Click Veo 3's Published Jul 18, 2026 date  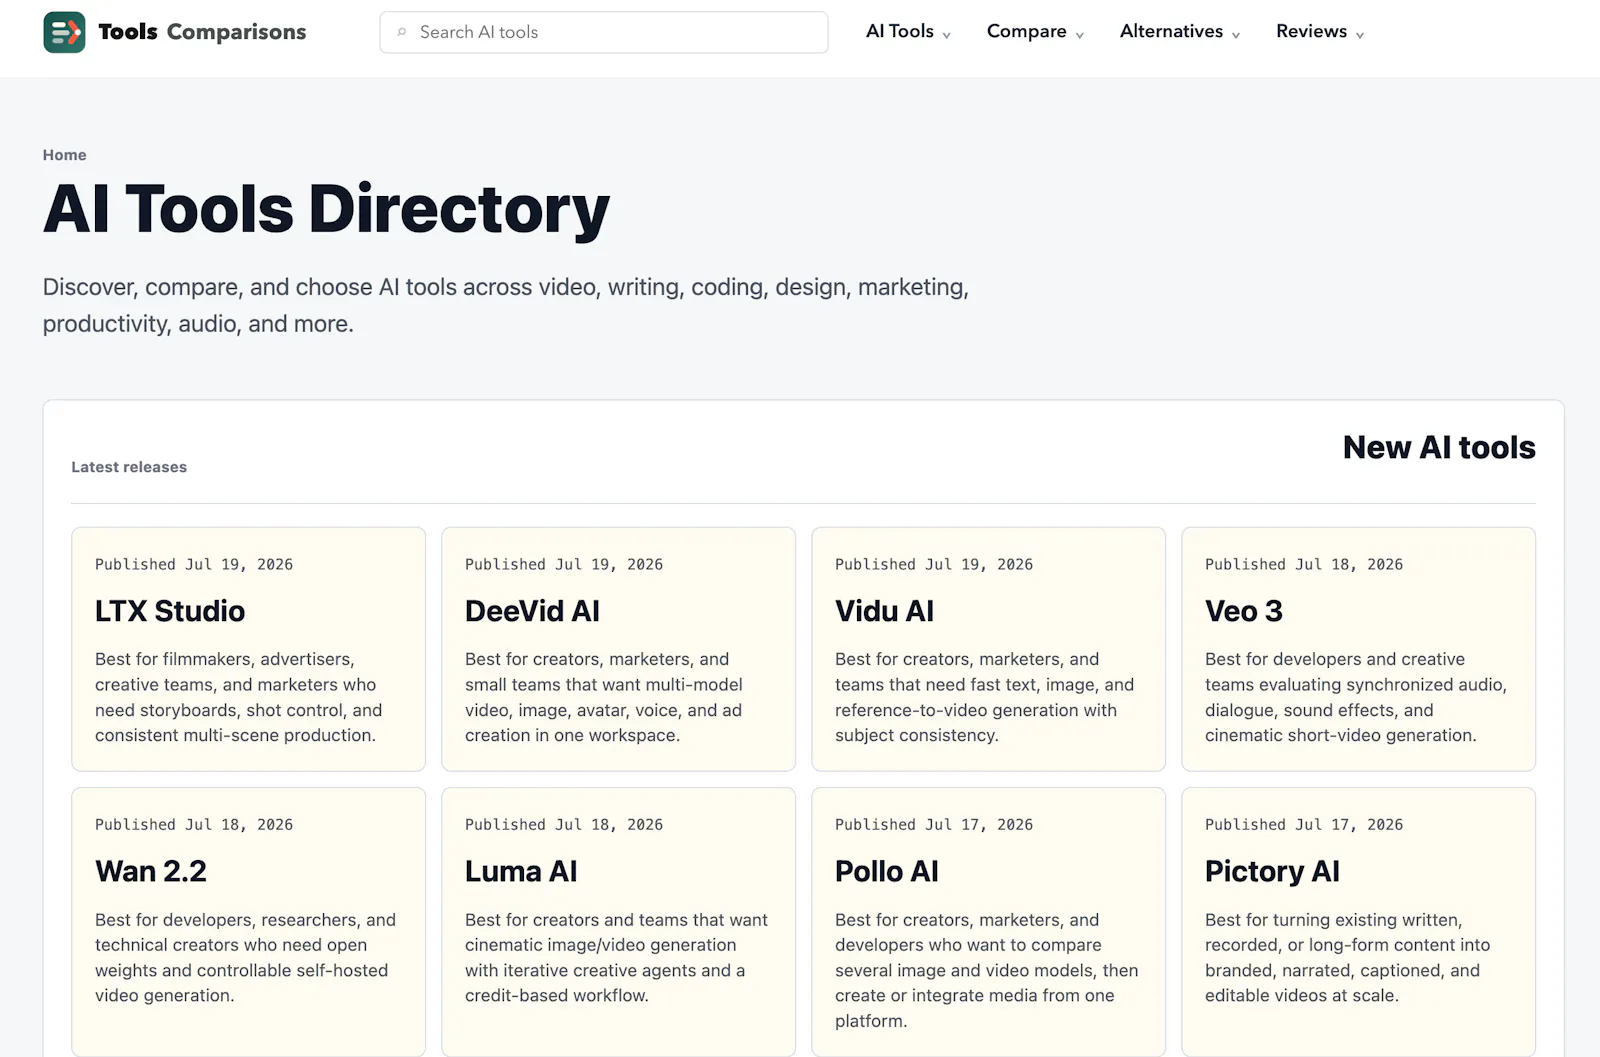[1304, 564]
